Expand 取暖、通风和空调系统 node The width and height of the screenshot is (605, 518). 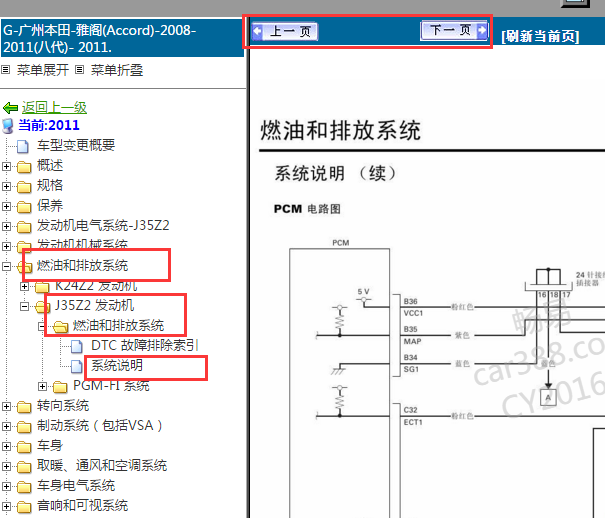(x=6, y=466)
